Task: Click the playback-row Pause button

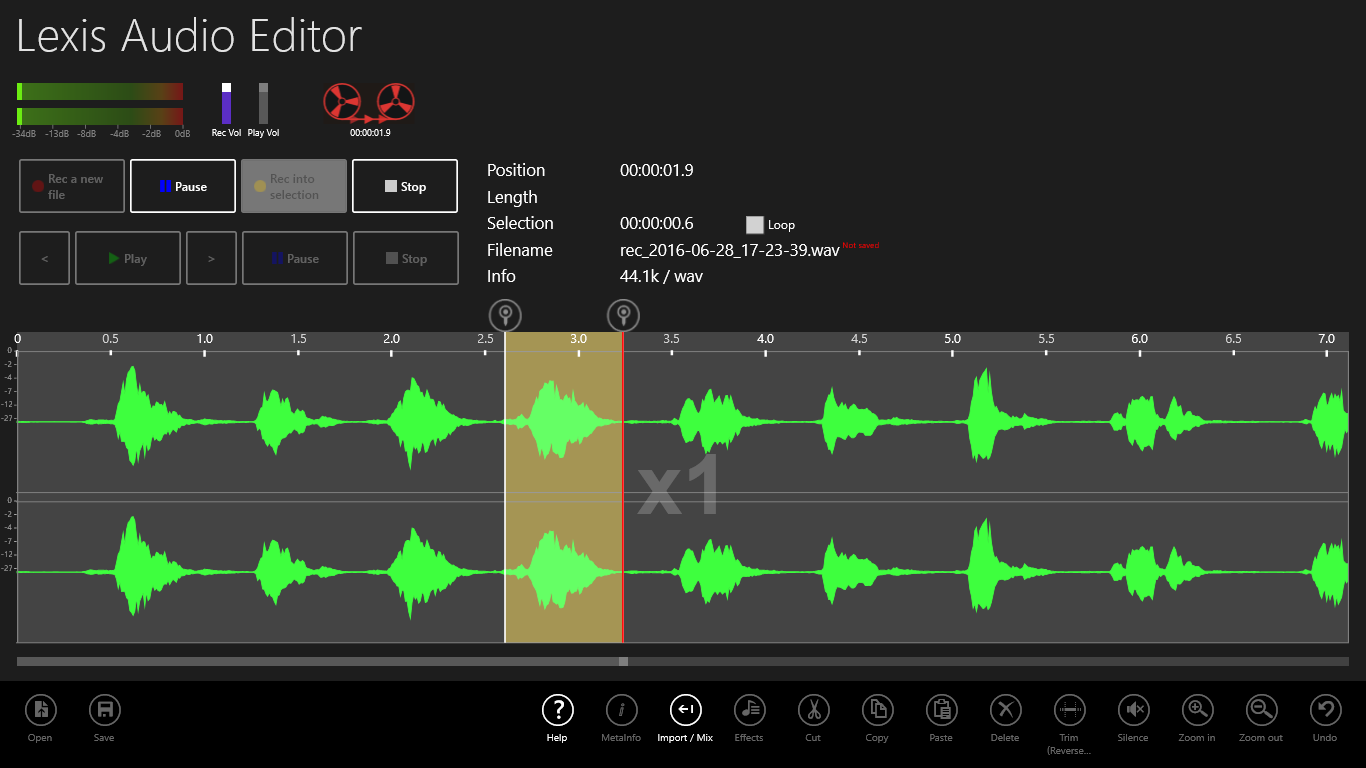Action: [x=295, y=258]
